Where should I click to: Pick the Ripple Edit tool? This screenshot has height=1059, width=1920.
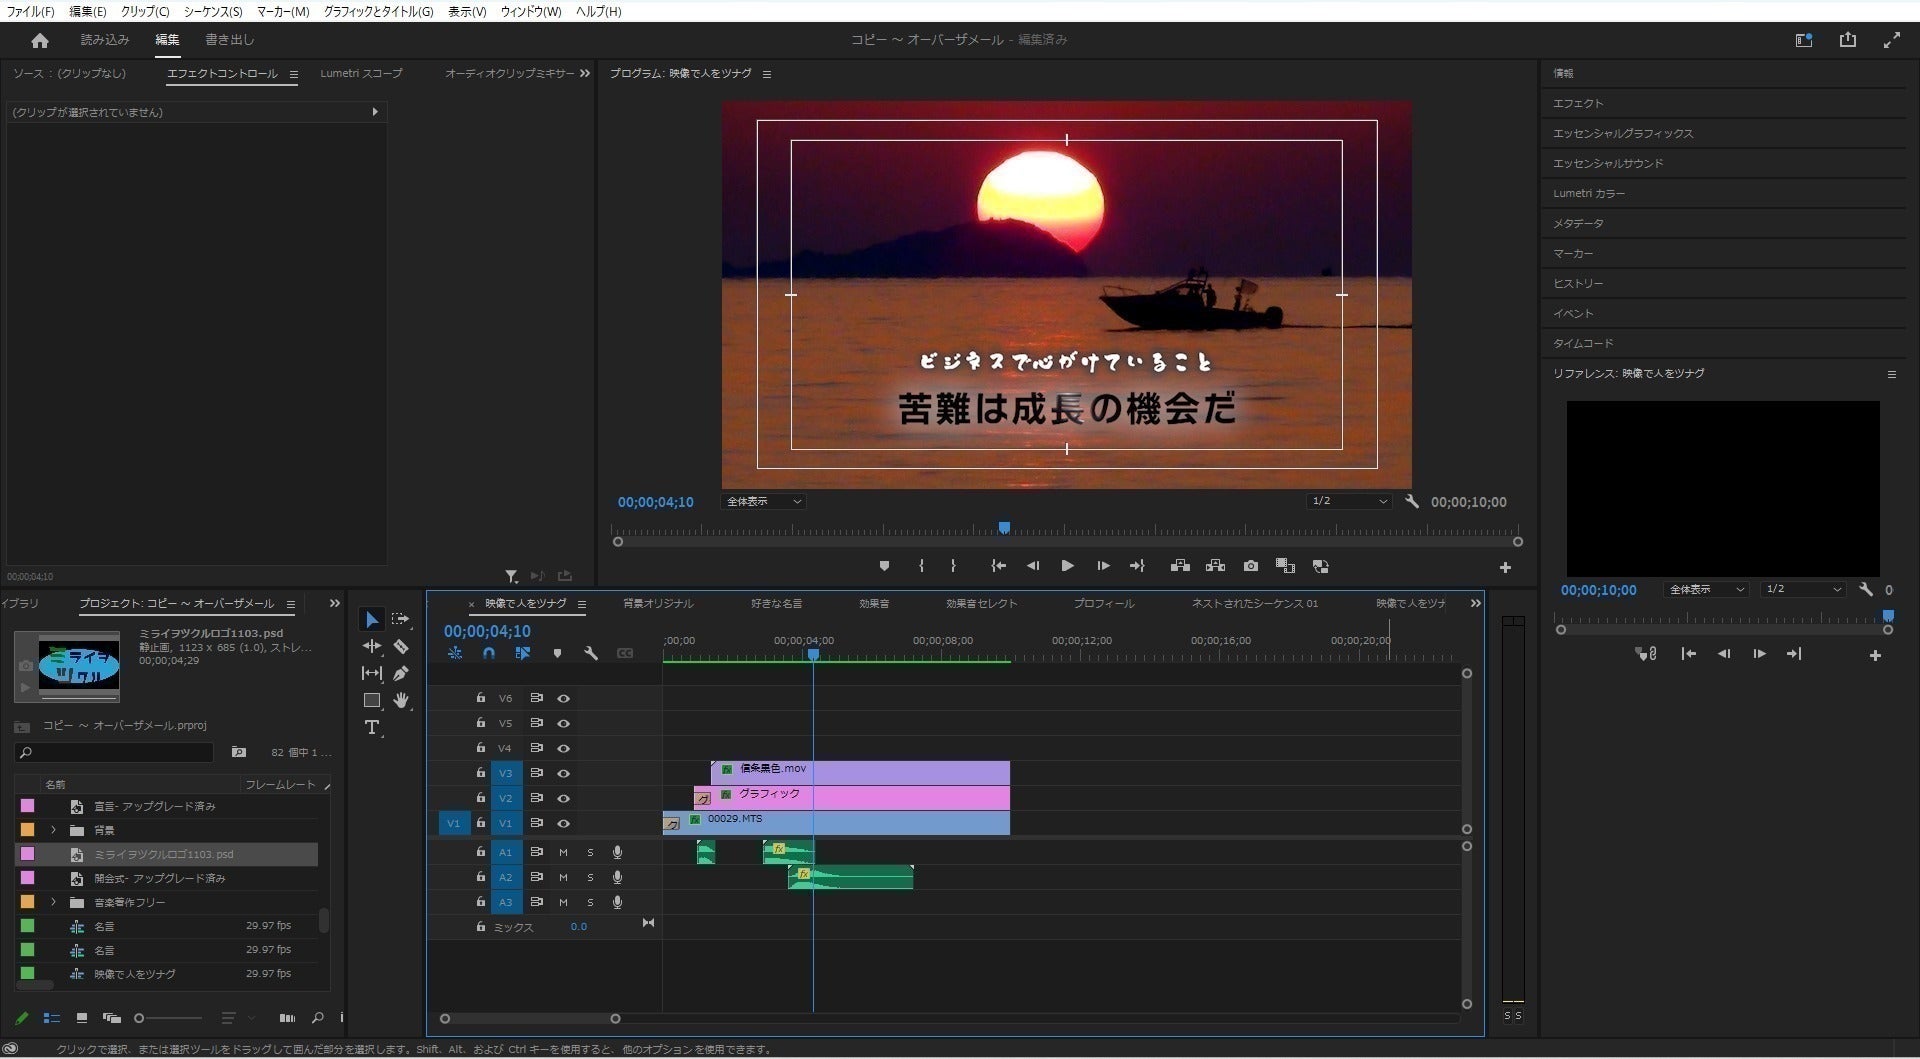[371, 647]
